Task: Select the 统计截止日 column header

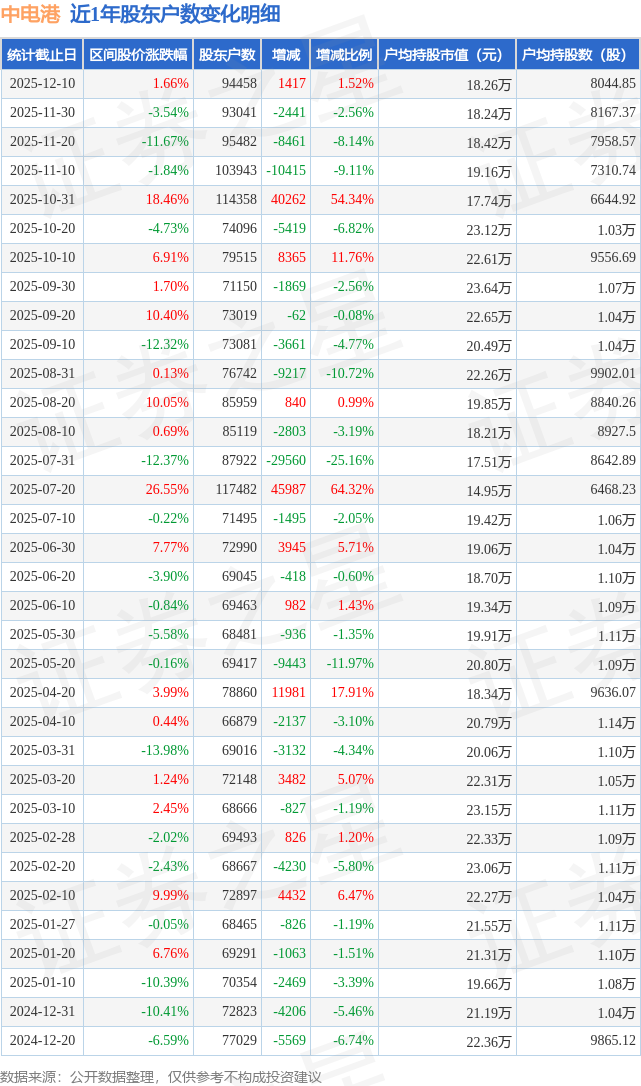Action: [42, 55]
